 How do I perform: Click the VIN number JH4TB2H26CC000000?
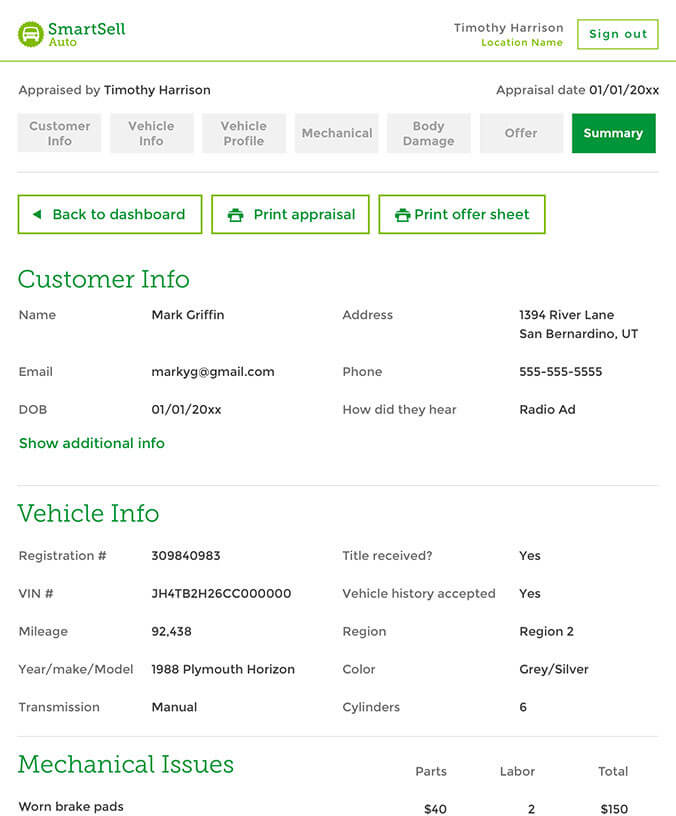221,594
